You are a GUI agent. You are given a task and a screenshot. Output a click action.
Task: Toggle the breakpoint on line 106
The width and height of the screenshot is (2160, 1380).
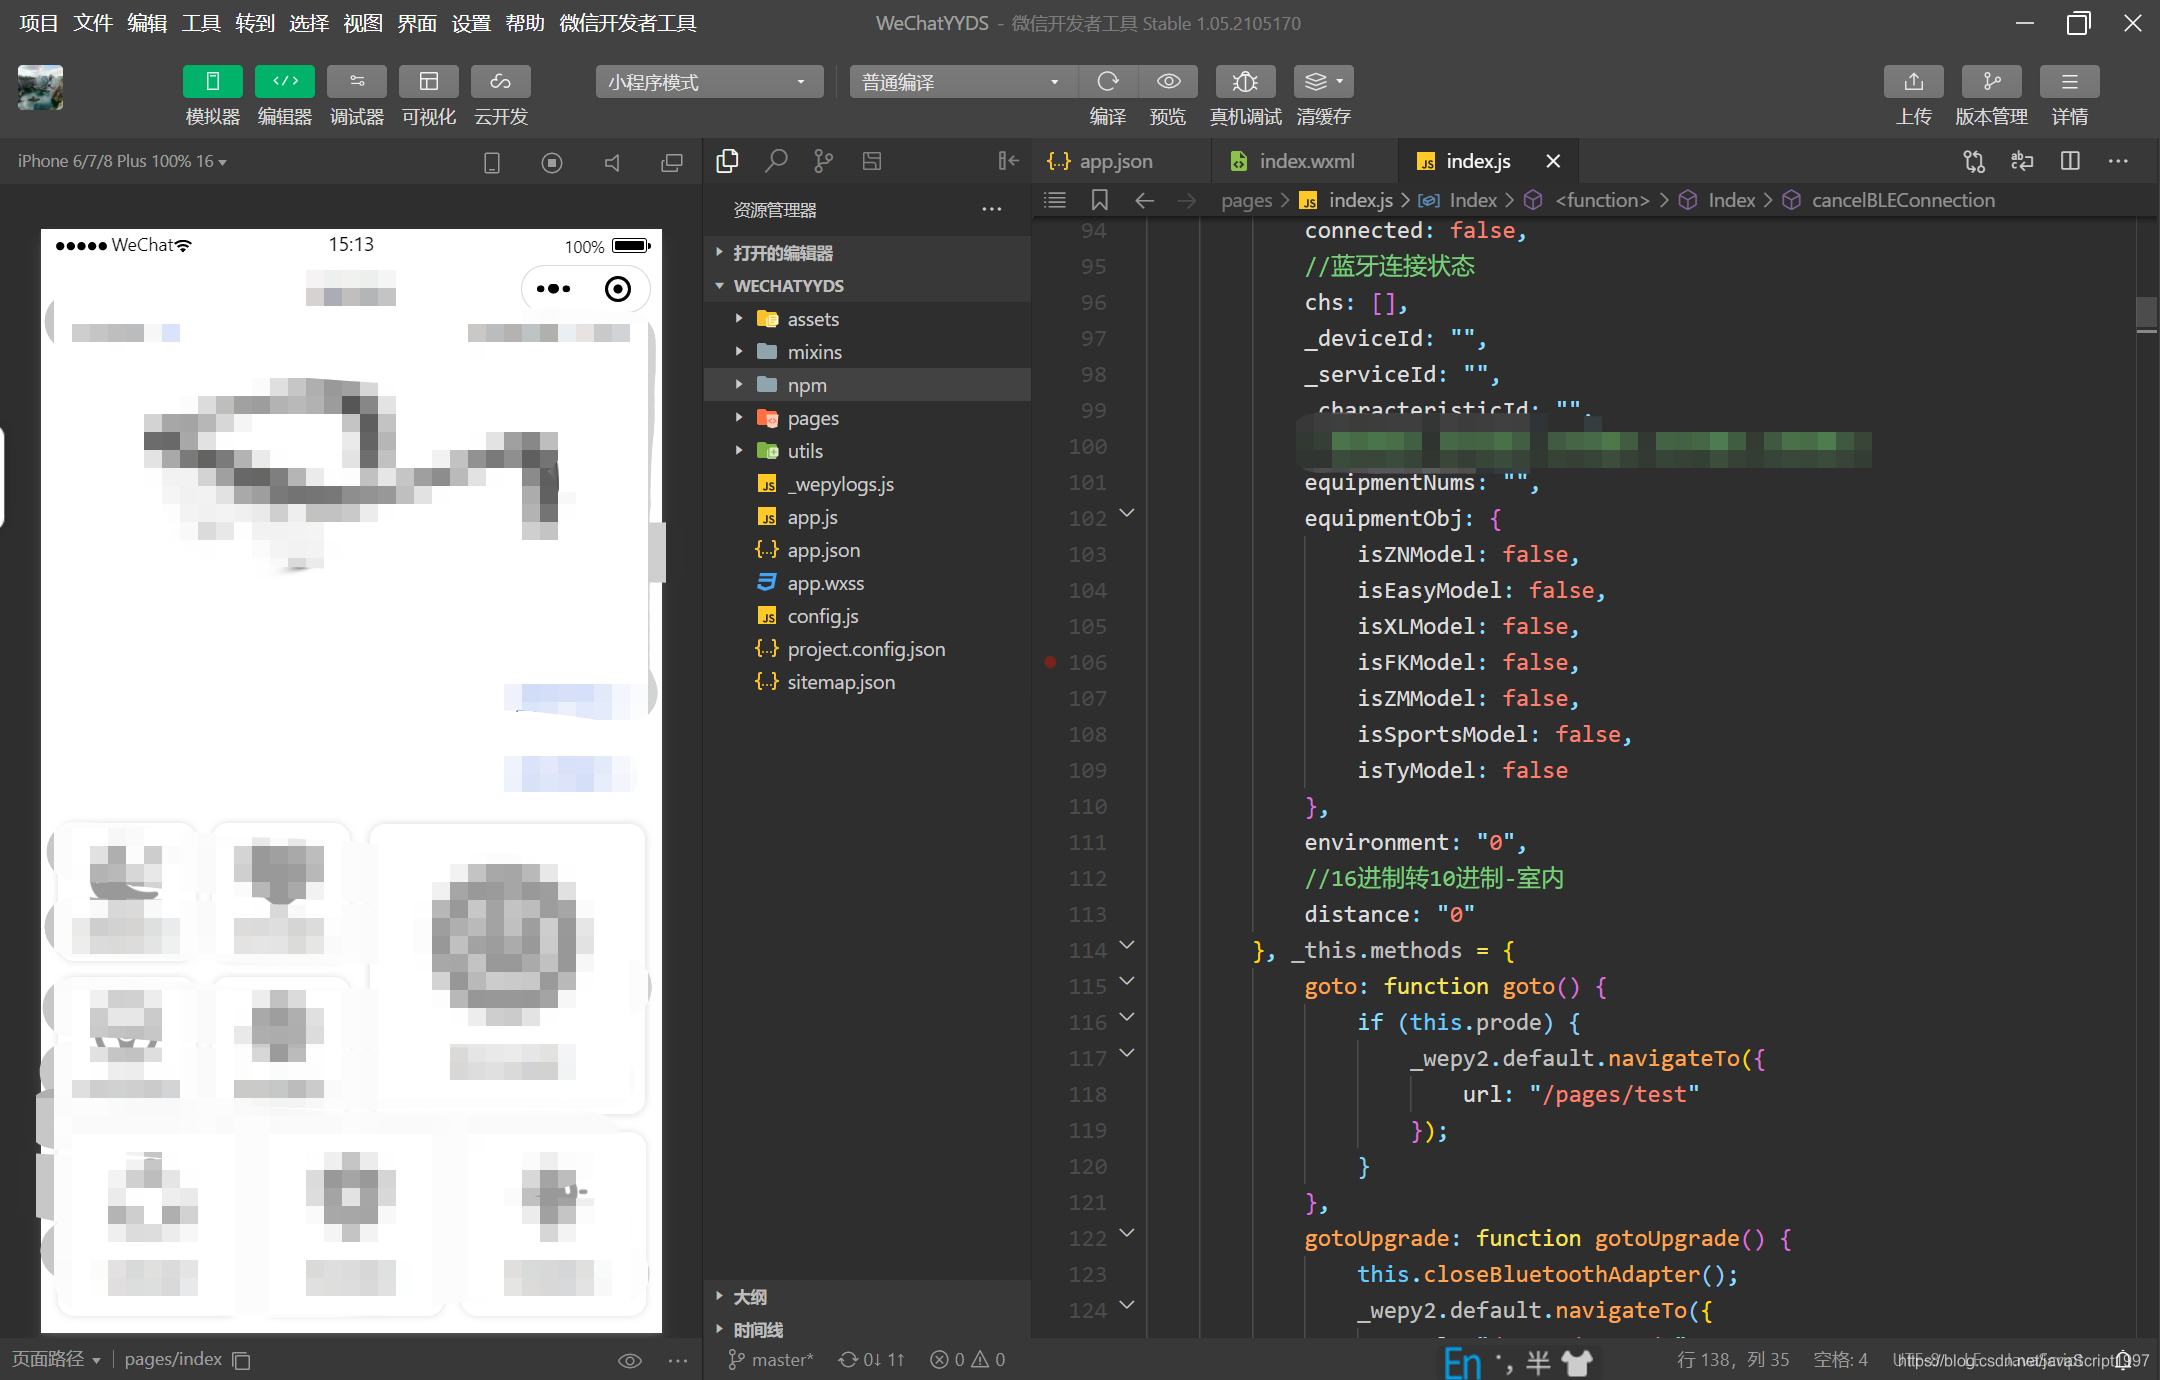[x=1050, y=662]
